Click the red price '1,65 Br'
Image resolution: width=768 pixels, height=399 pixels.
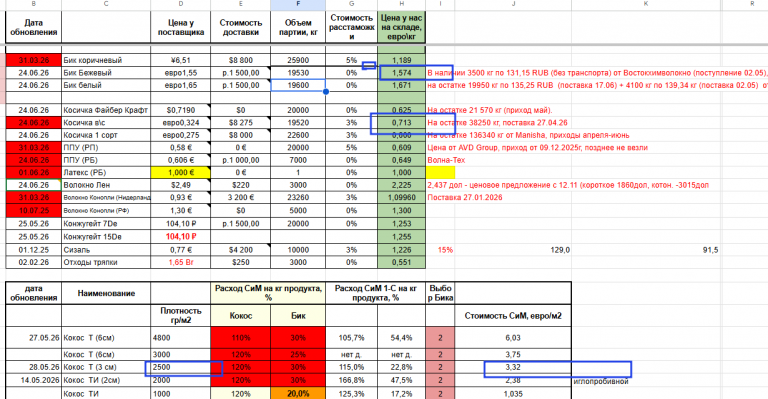[x=181, y=262]
